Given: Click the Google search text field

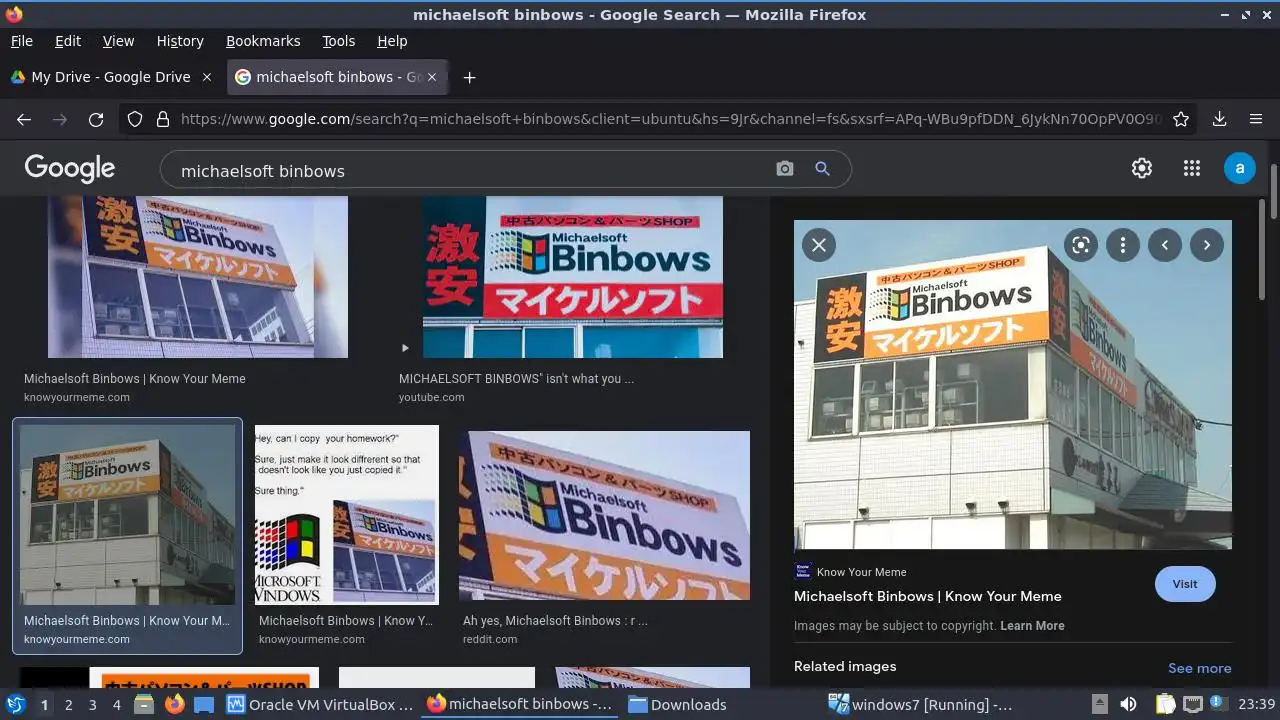Looking at the screenshot, I should [470, 170].
